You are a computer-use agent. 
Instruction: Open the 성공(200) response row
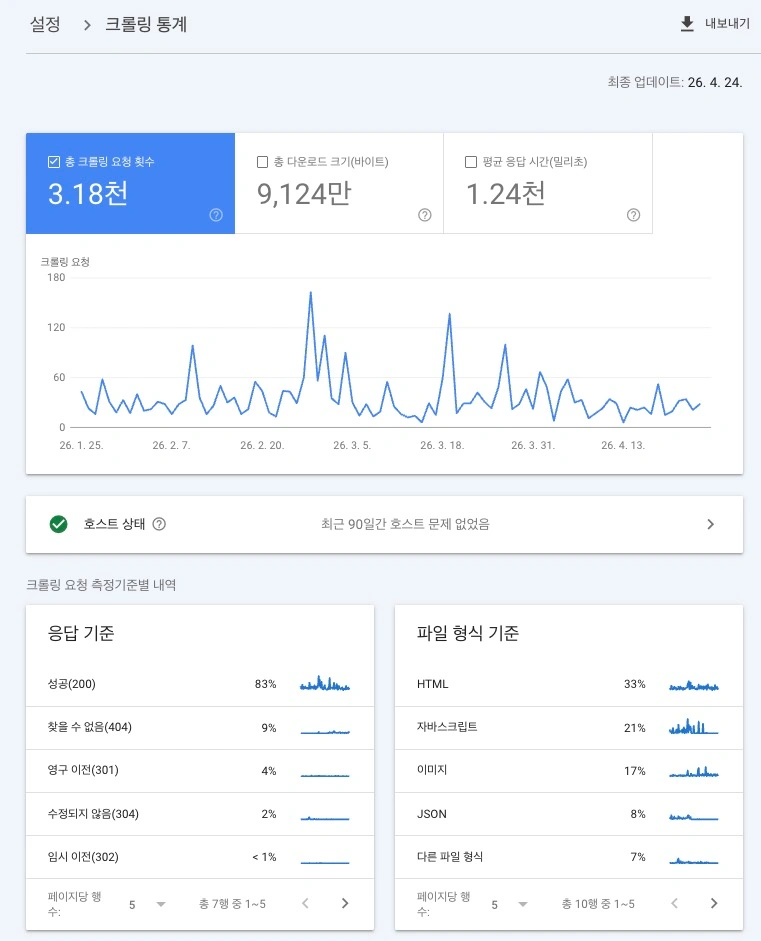click(200, 684)
